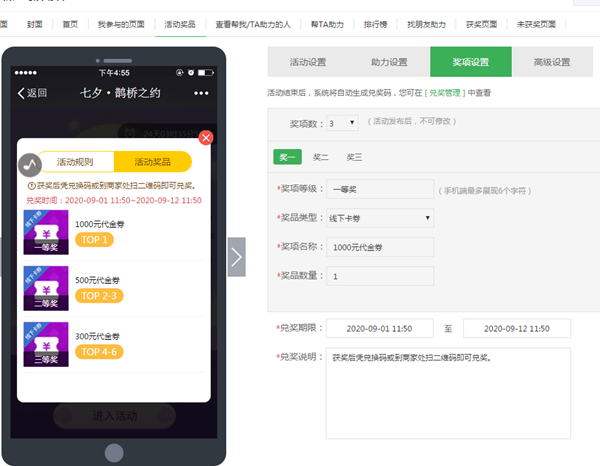Select the 一等奖 coupon thumbnail
The width and height of the screenshot is (600, 466).
46,232
